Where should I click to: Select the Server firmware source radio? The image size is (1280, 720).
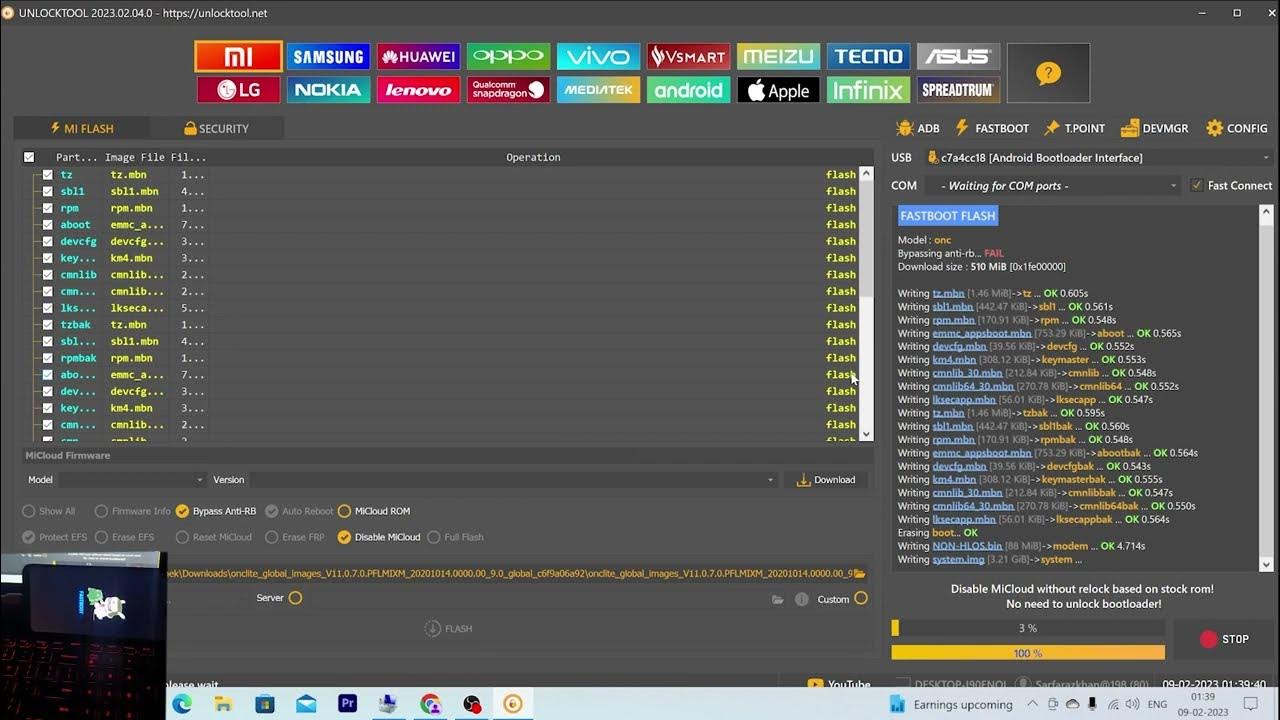click(295, 598)
